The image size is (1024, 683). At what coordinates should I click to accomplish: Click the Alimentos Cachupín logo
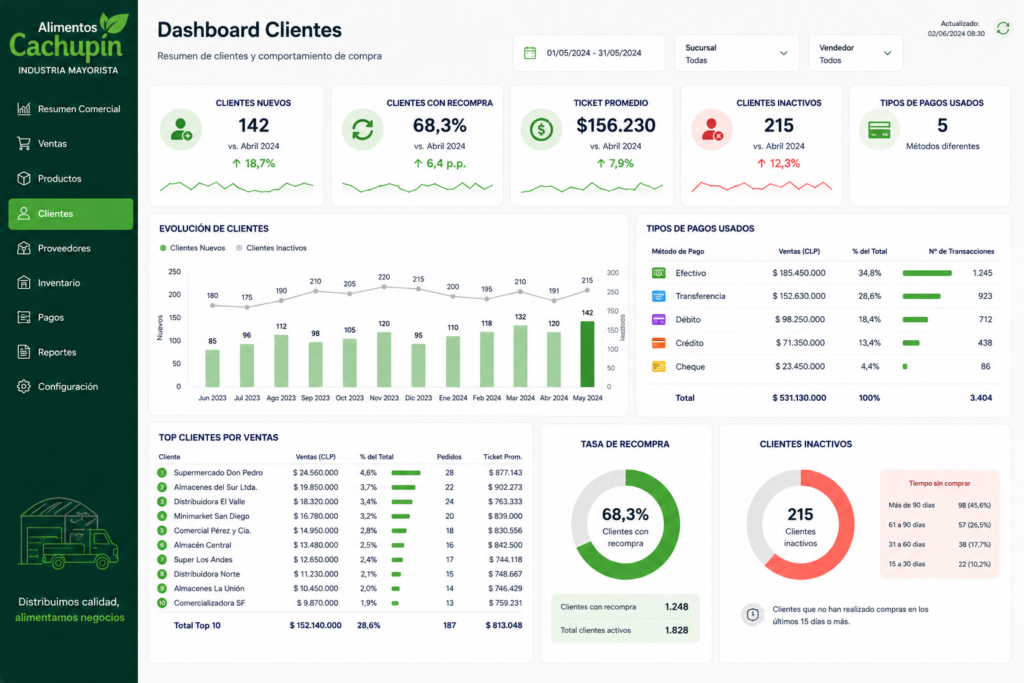(x=69, y=44)
